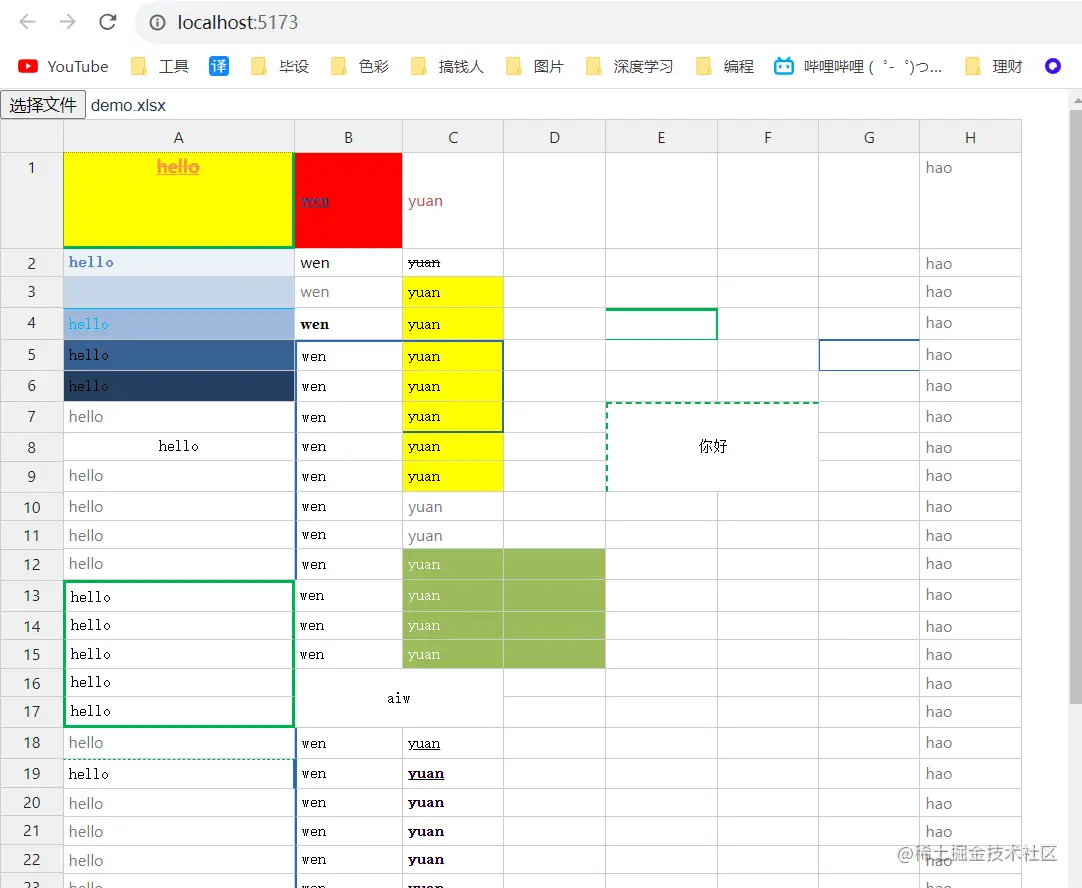Click the bold wen cell in row 4
This screenshot has width=1082, height=888.
(x=348, y=324)
